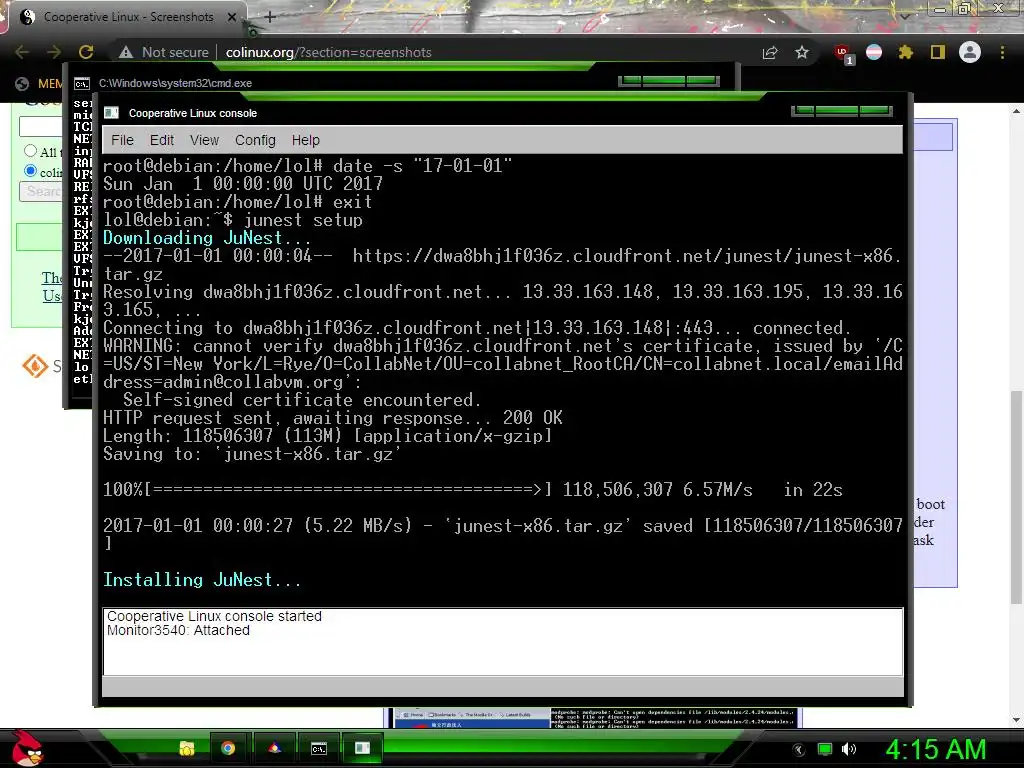Toggle Chrome's side panel icon
Screen dimensions: 1024x768
(x=938, y=52)
